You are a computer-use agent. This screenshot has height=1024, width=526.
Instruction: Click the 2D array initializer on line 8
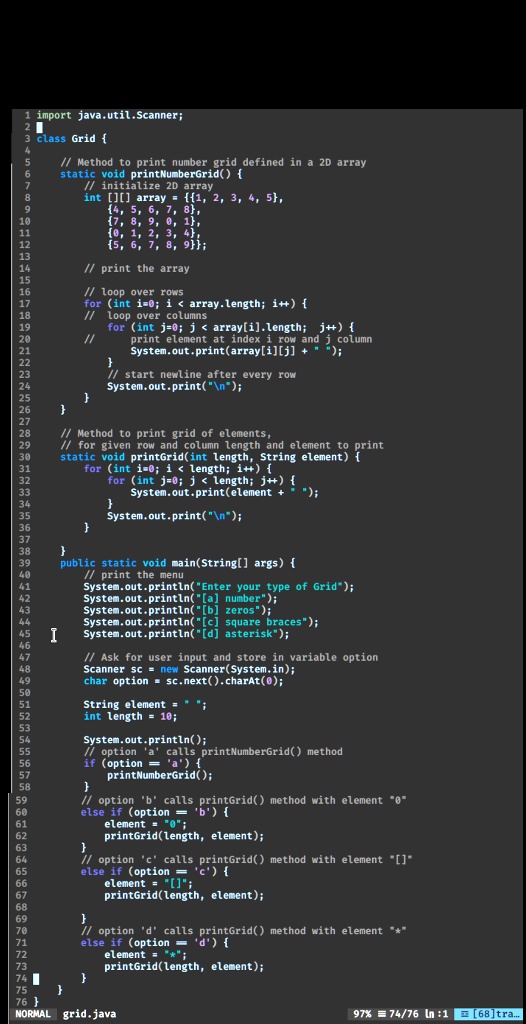tap(184, 198)
